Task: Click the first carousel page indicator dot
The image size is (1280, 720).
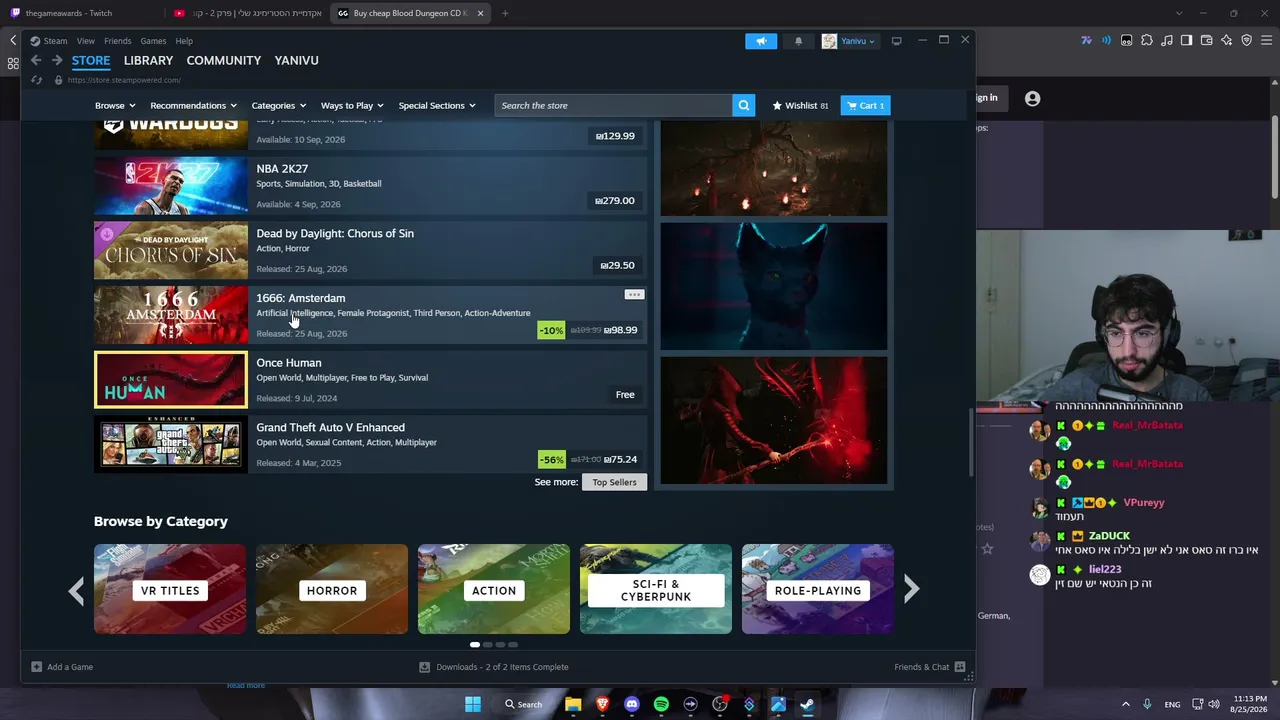Action: coord(475,645)
